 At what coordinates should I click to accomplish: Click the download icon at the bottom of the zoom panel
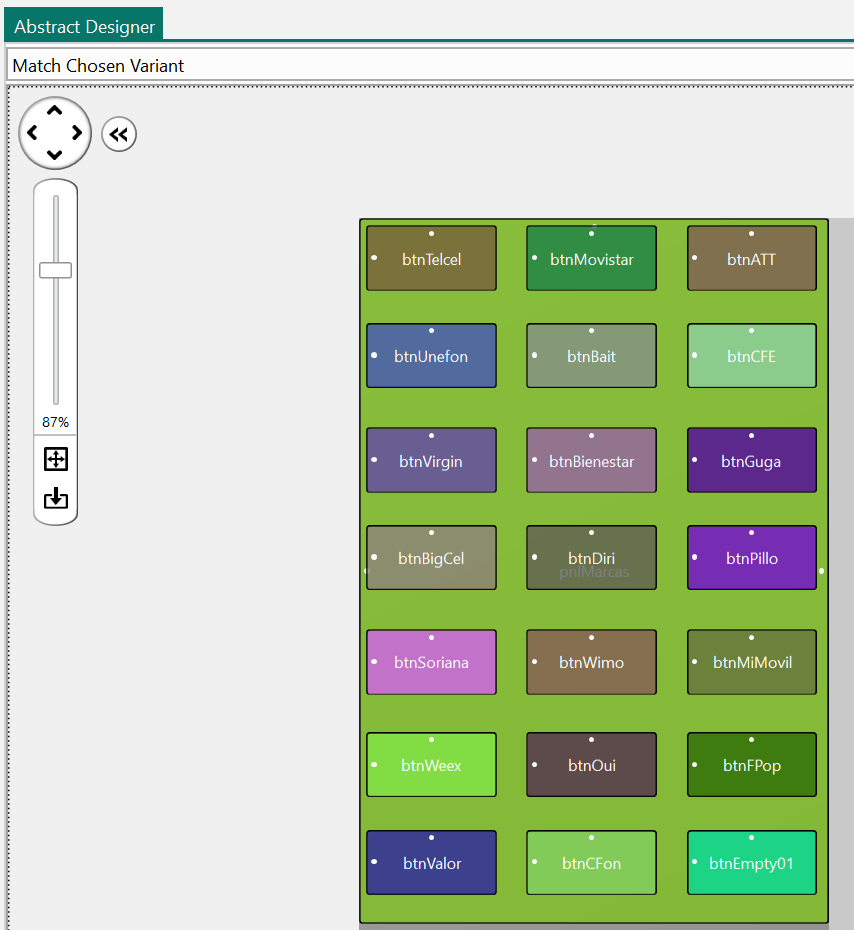[56, 498]
